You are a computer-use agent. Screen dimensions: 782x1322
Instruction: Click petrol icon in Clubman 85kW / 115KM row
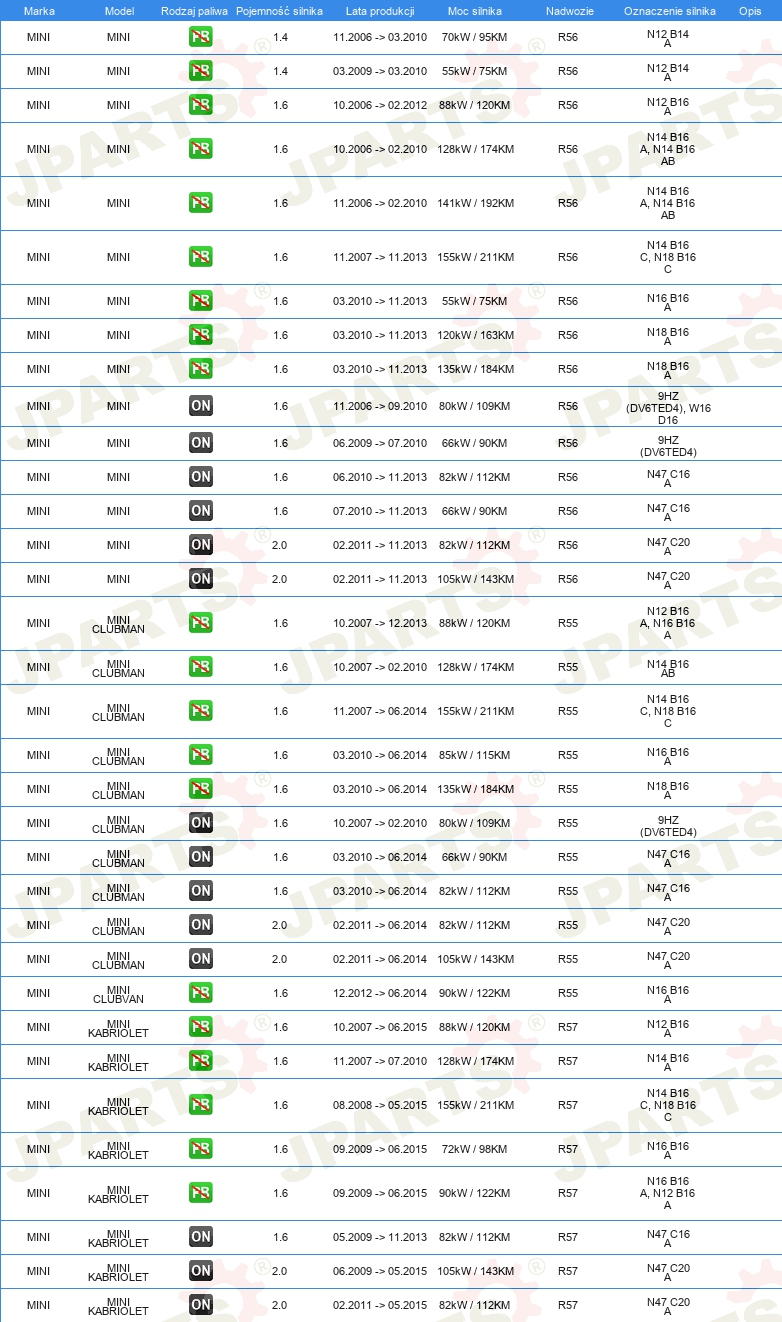click(201, 755)
